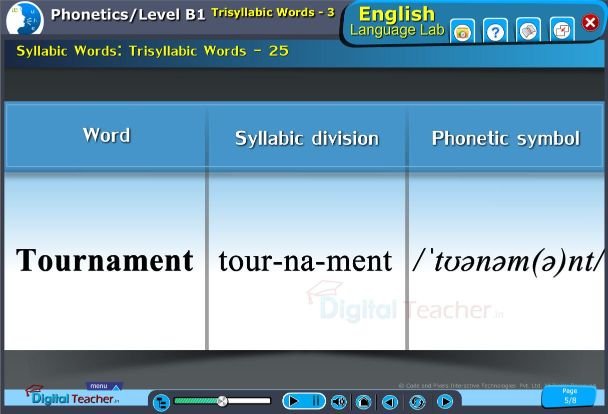Screen dimensions: 608x414
Task: Open the yellow folder icon in top toolbar
Action: coord(462,31)
